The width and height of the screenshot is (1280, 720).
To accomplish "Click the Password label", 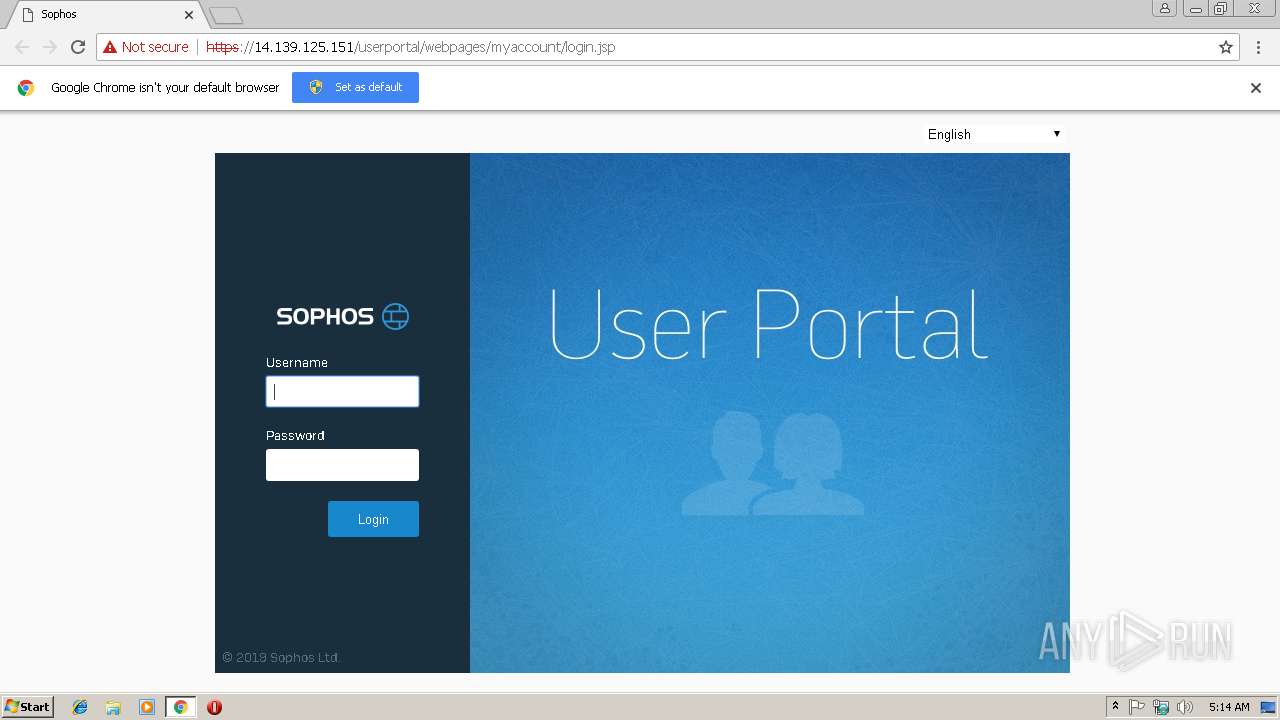I will coord(295,436).
